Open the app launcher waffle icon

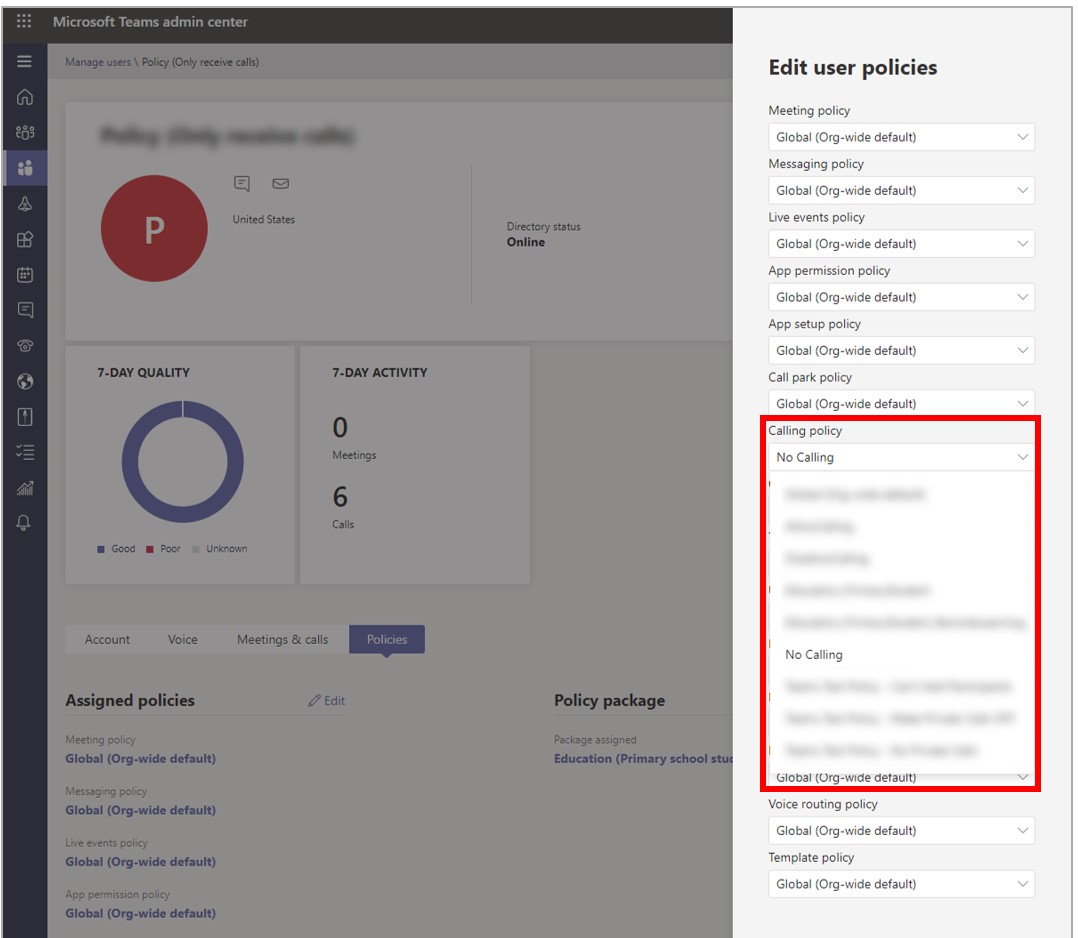24,21
